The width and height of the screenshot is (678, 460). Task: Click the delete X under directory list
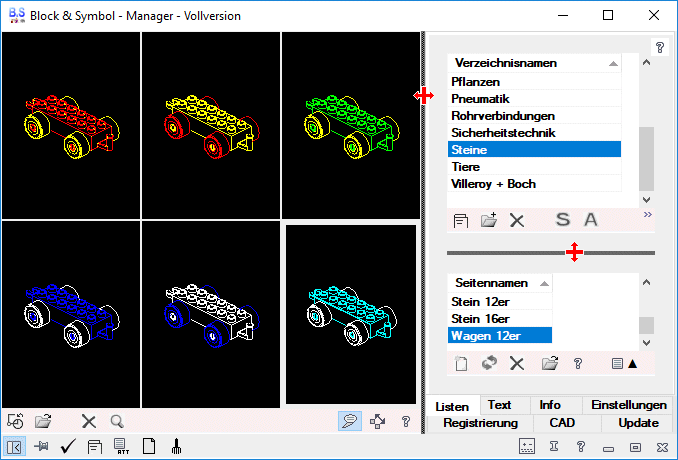click(x=517, y=220)
